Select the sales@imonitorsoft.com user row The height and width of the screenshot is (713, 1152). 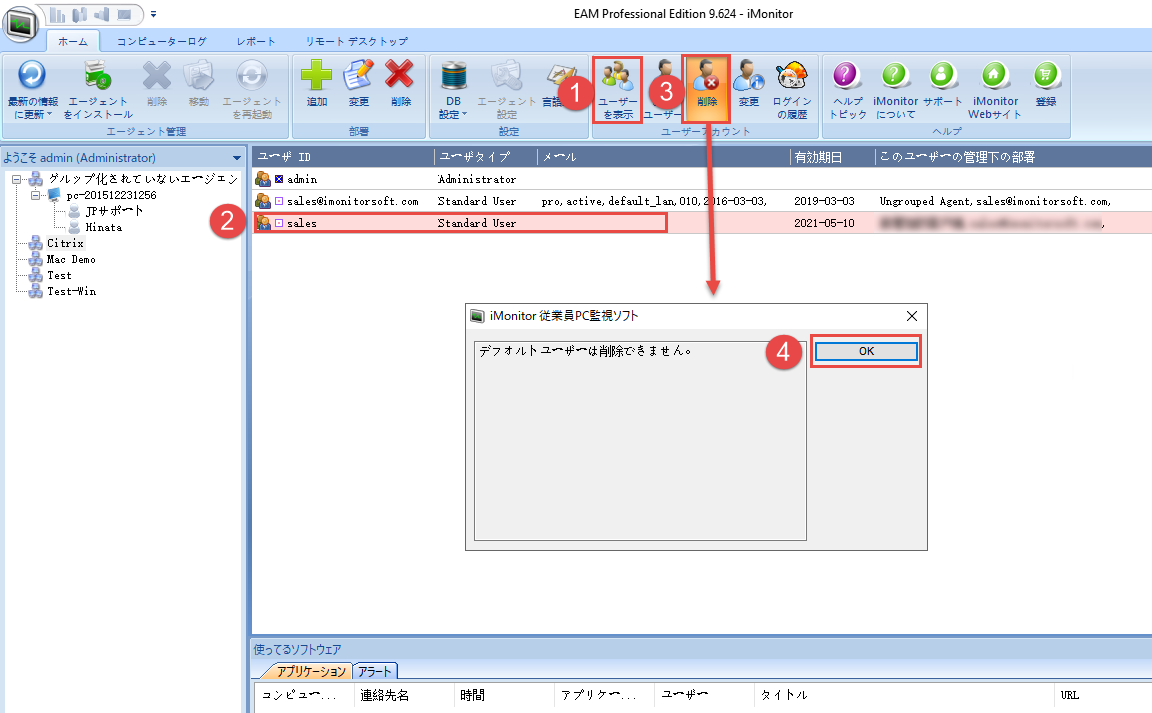pyautogui.click(x=702, y=201)
